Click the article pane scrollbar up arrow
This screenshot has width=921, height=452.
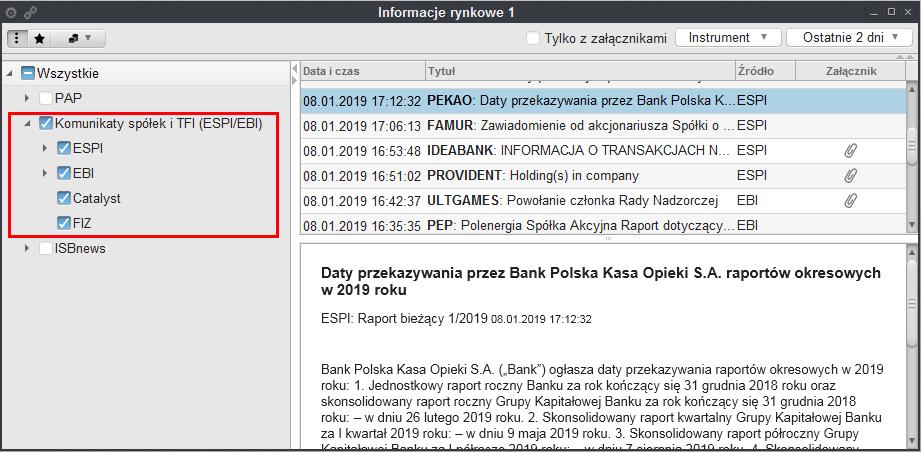click(912, 251)
